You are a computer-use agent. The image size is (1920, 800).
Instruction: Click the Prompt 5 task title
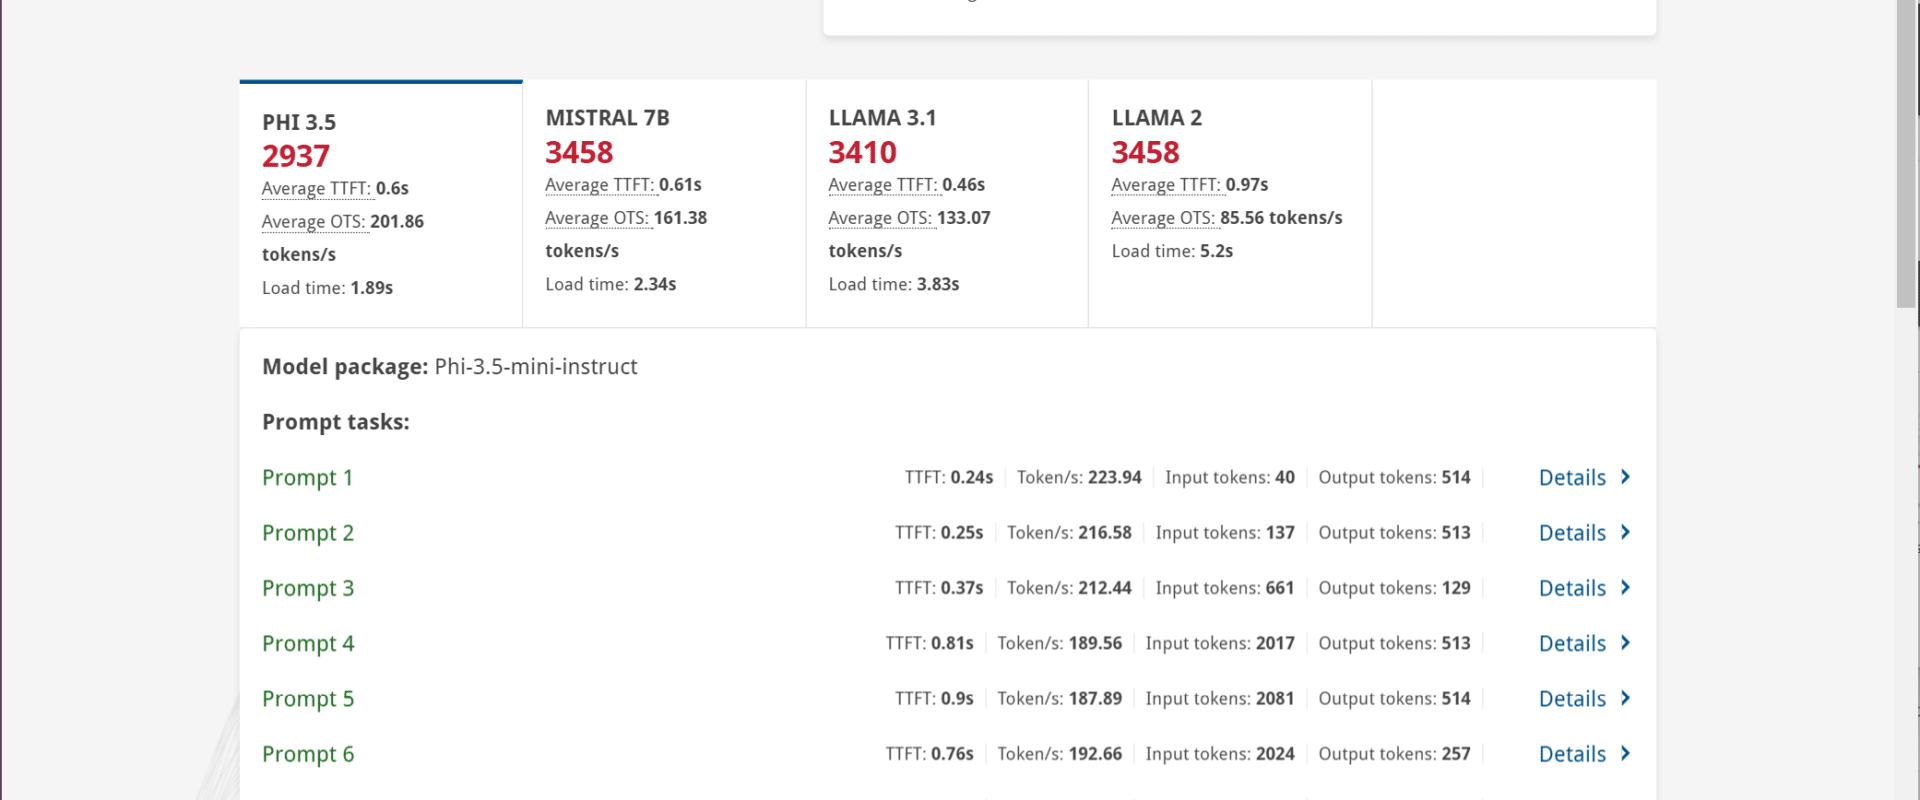[308, 699]
